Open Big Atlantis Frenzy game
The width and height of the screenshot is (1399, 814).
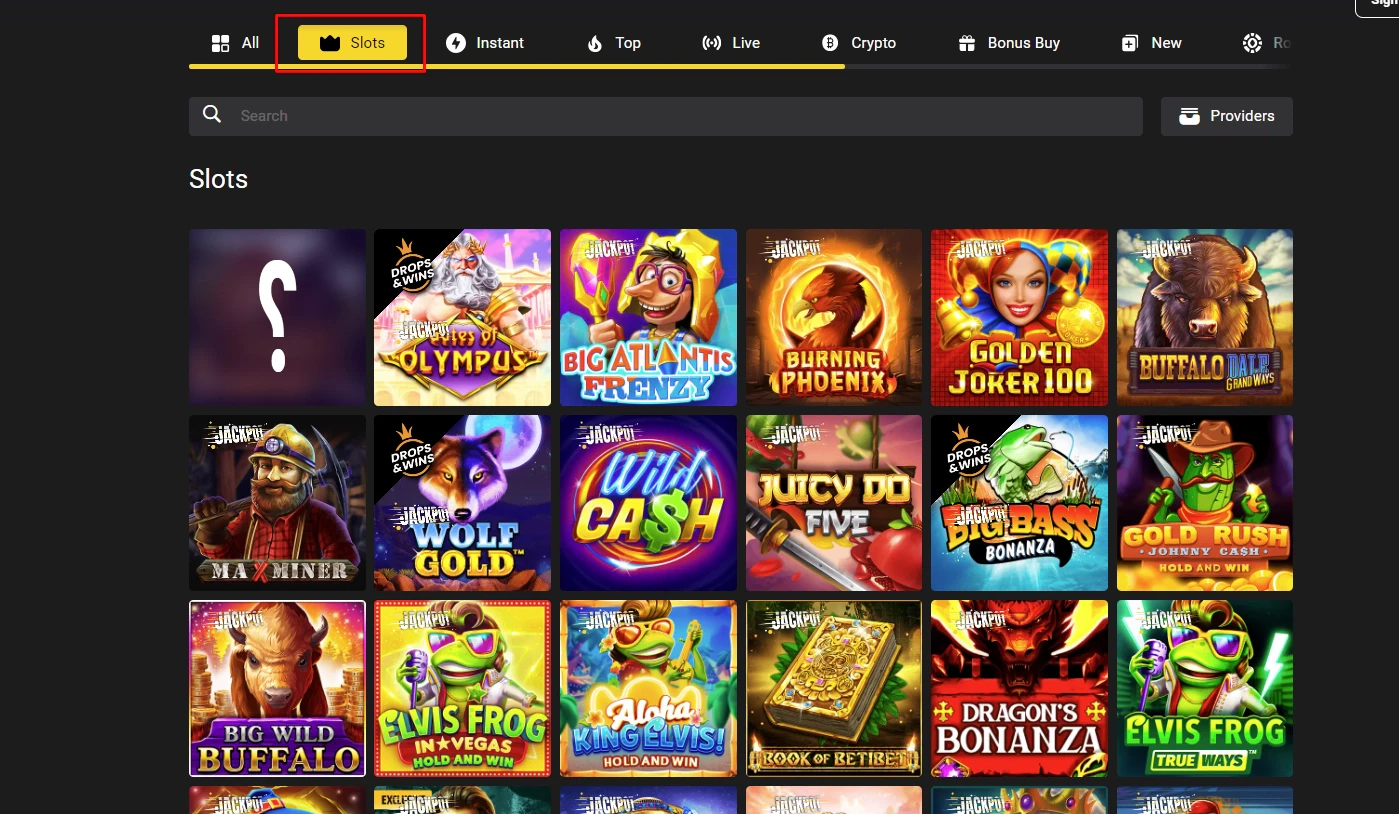pos(648,317)
